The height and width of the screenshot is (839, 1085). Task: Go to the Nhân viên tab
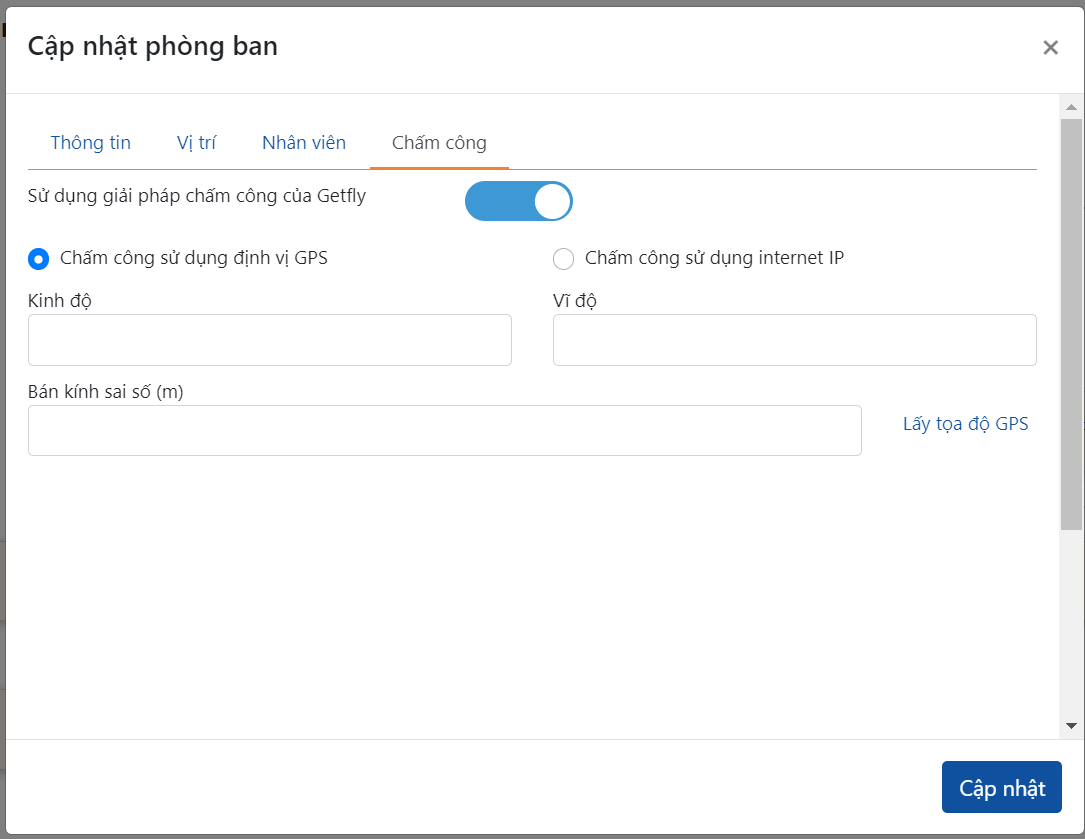tap(304, 143)
